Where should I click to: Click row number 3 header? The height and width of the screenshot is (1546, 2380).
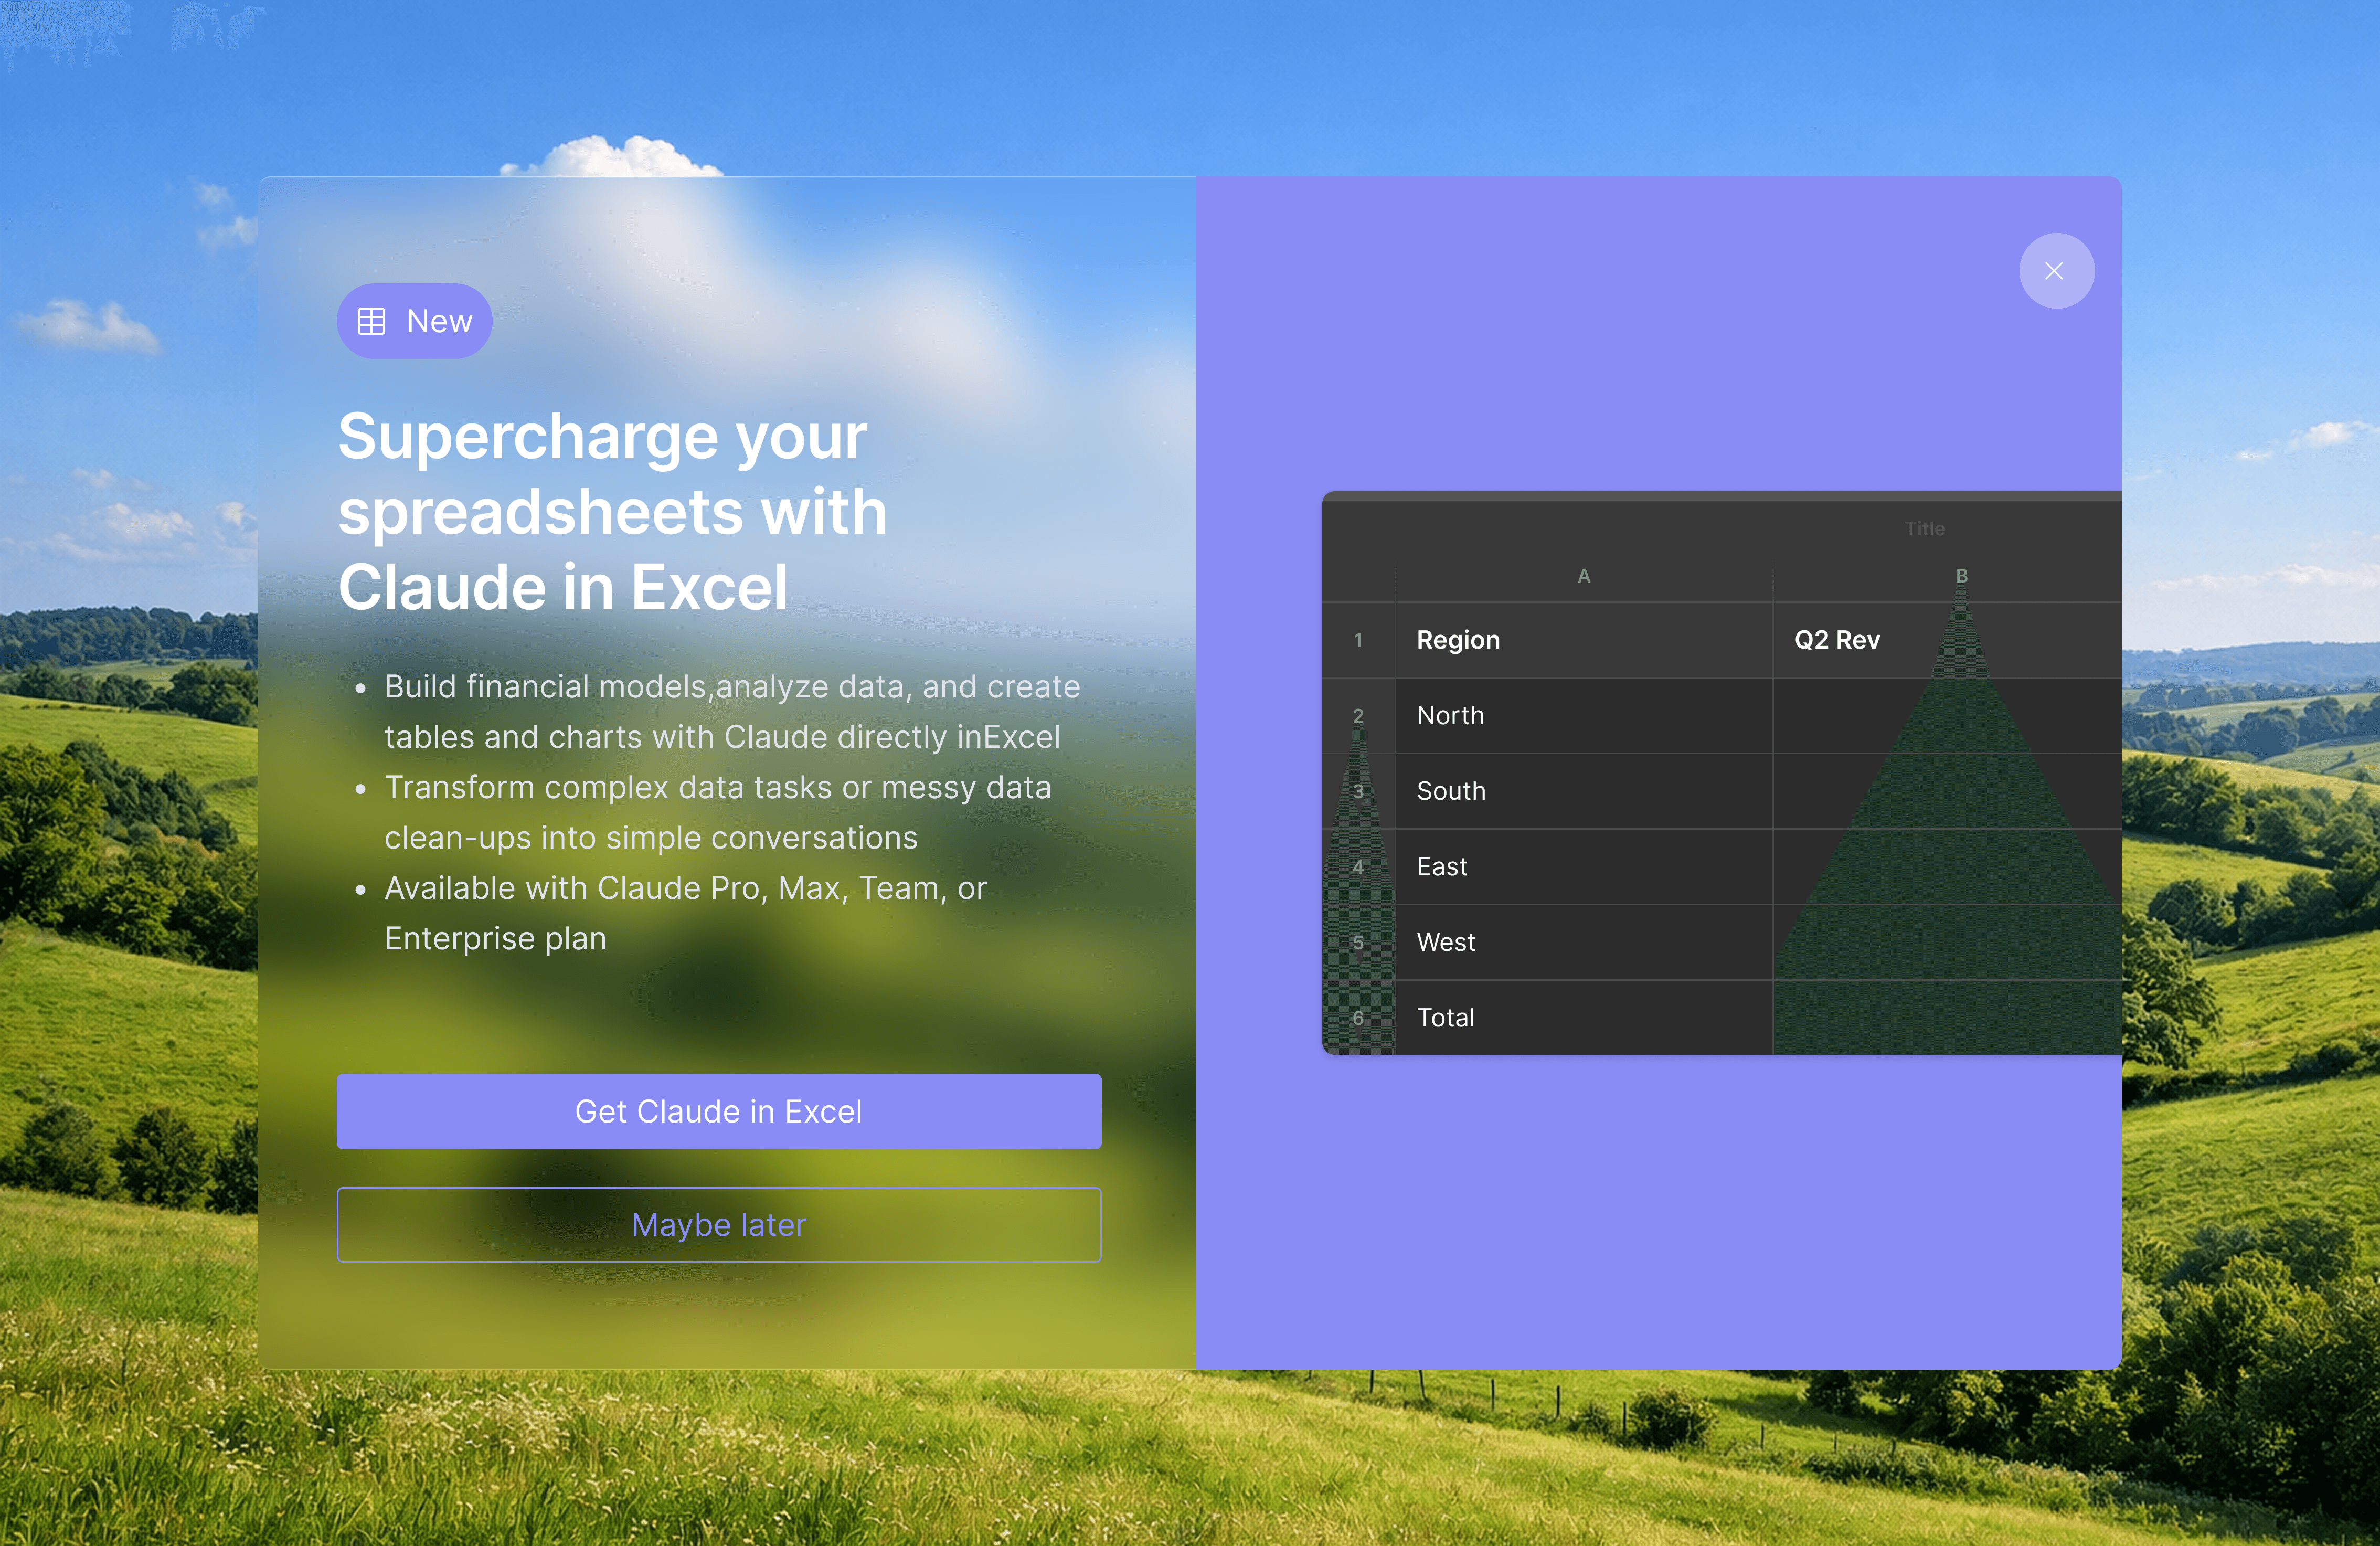pos(1358,791)
